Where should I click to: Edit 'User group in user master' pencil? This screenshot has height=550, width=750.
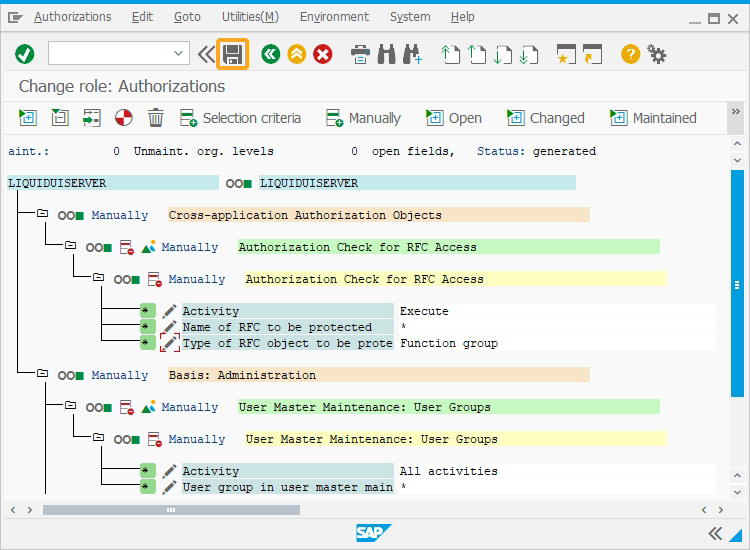[x=169, y=487]
